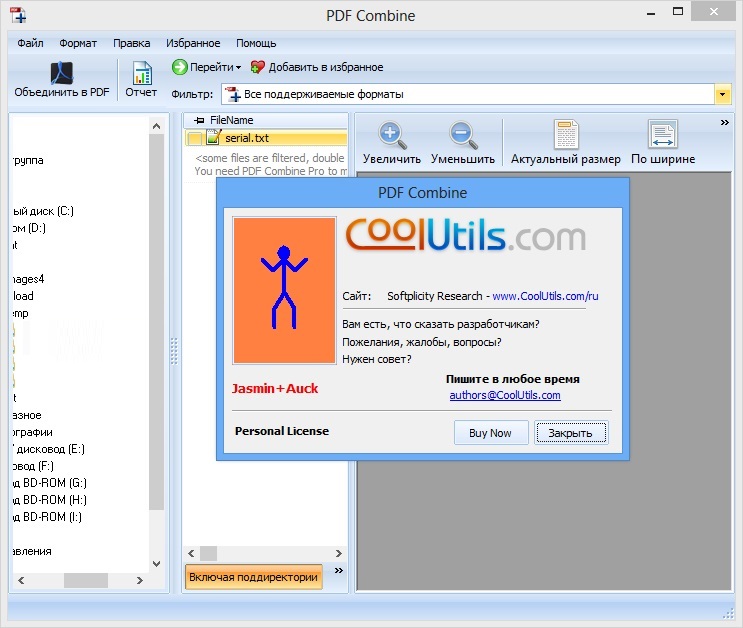Click the authors@CoolUtils.com email link
The height and width of the screenshot is (628, 743).
[505, 395]
